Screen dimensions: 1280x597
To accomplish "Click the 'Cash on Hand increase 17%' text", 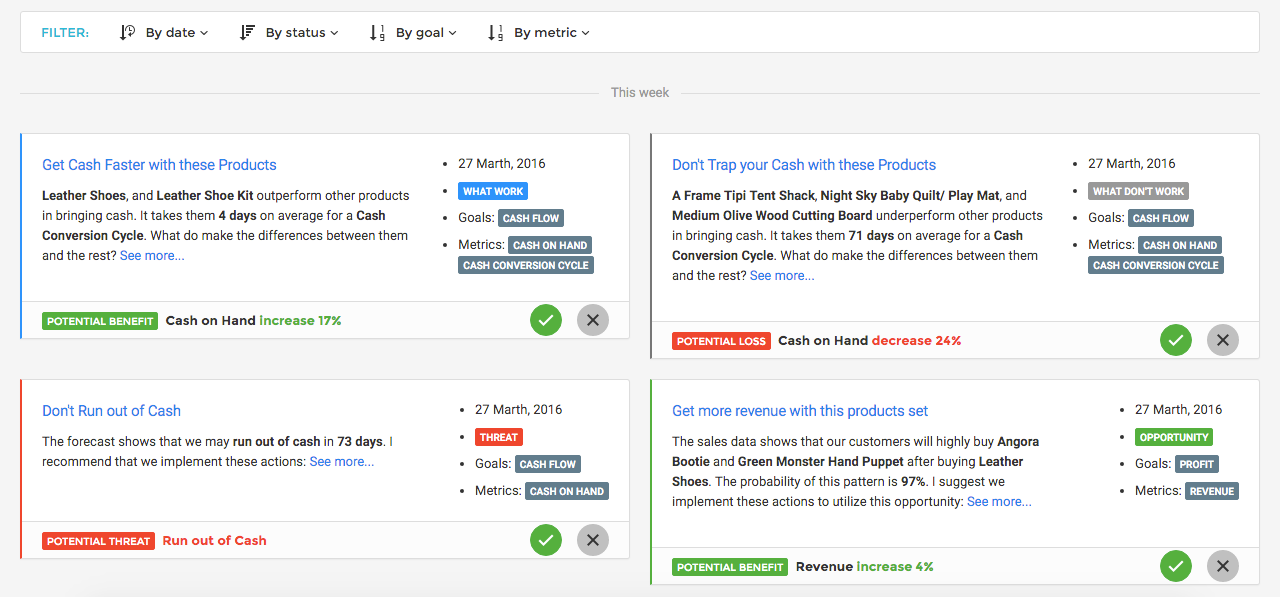I will [254, 321].
